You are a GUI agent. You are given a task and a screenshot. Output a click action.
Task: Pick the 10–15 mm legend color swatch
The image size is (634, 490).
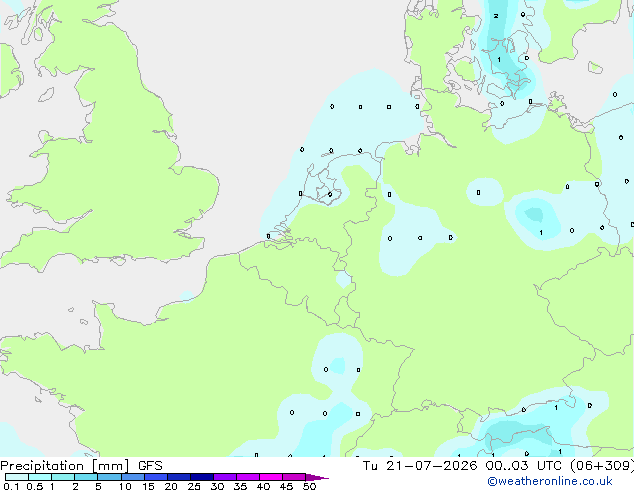(132, 477)
